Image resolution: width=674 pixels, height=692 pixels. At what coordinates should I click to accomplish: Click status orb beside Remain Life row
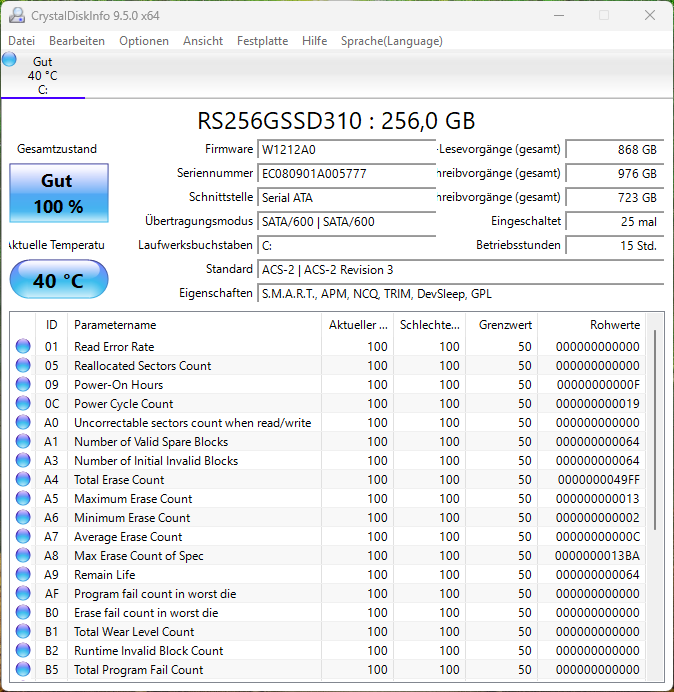click(23, 575)
